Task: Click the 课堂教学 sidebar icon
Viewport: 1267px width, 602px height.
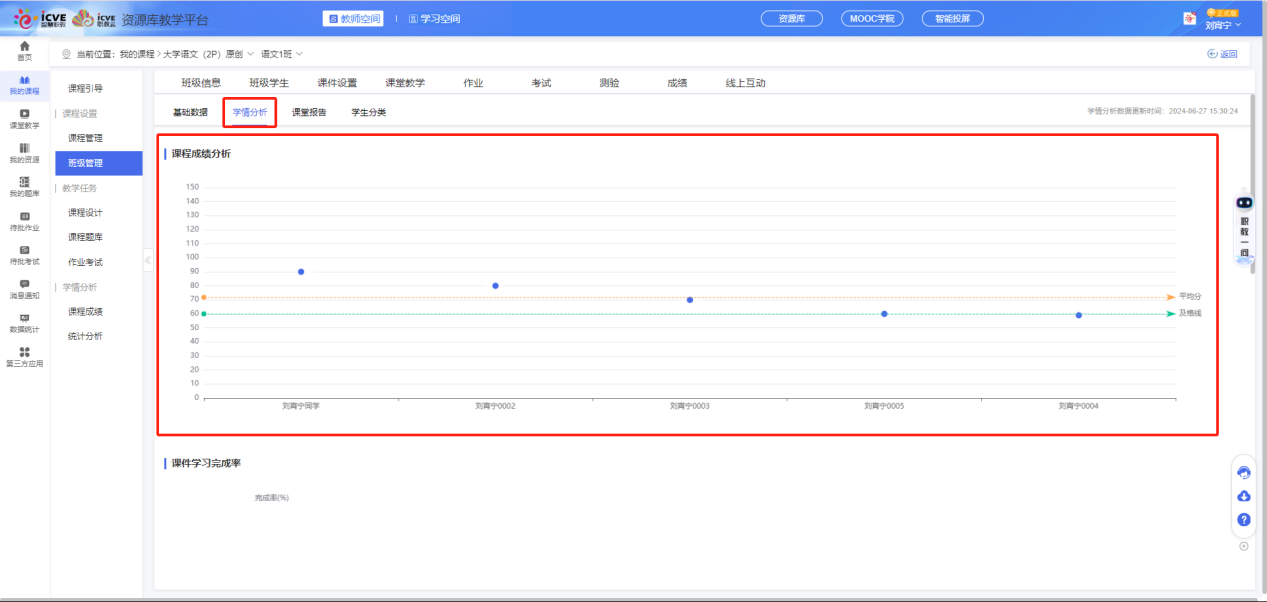Action: pos(24,118)
